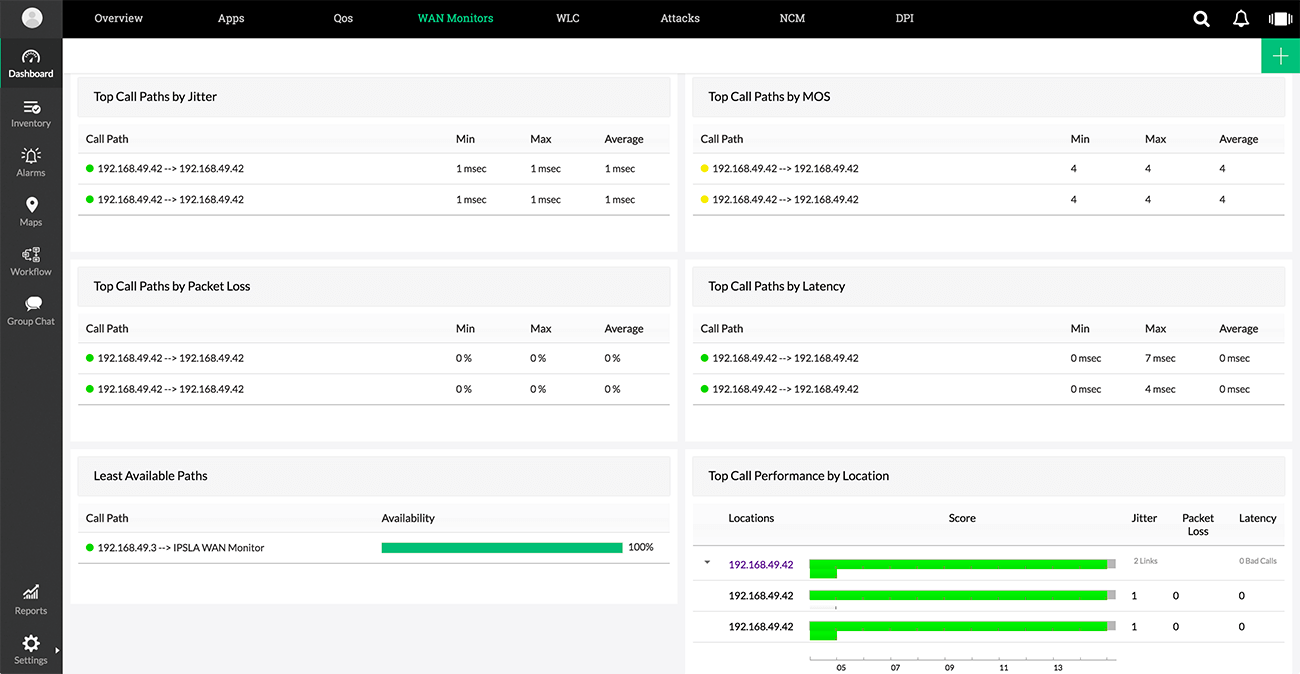Screen dimensions: 1300x674
Task: Switch to the Attacks tab
Action: [680, 18]
